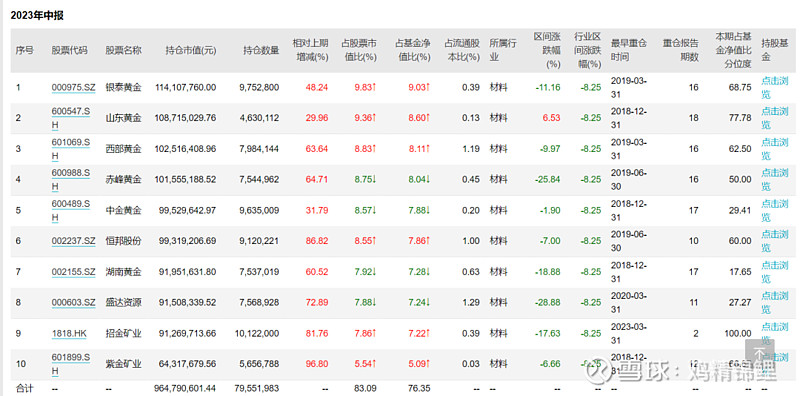Image resolution: width=800 pixels, height=396 pixels.
Task: Click the 股票代码 column header
Action: [x=69, y=50]
